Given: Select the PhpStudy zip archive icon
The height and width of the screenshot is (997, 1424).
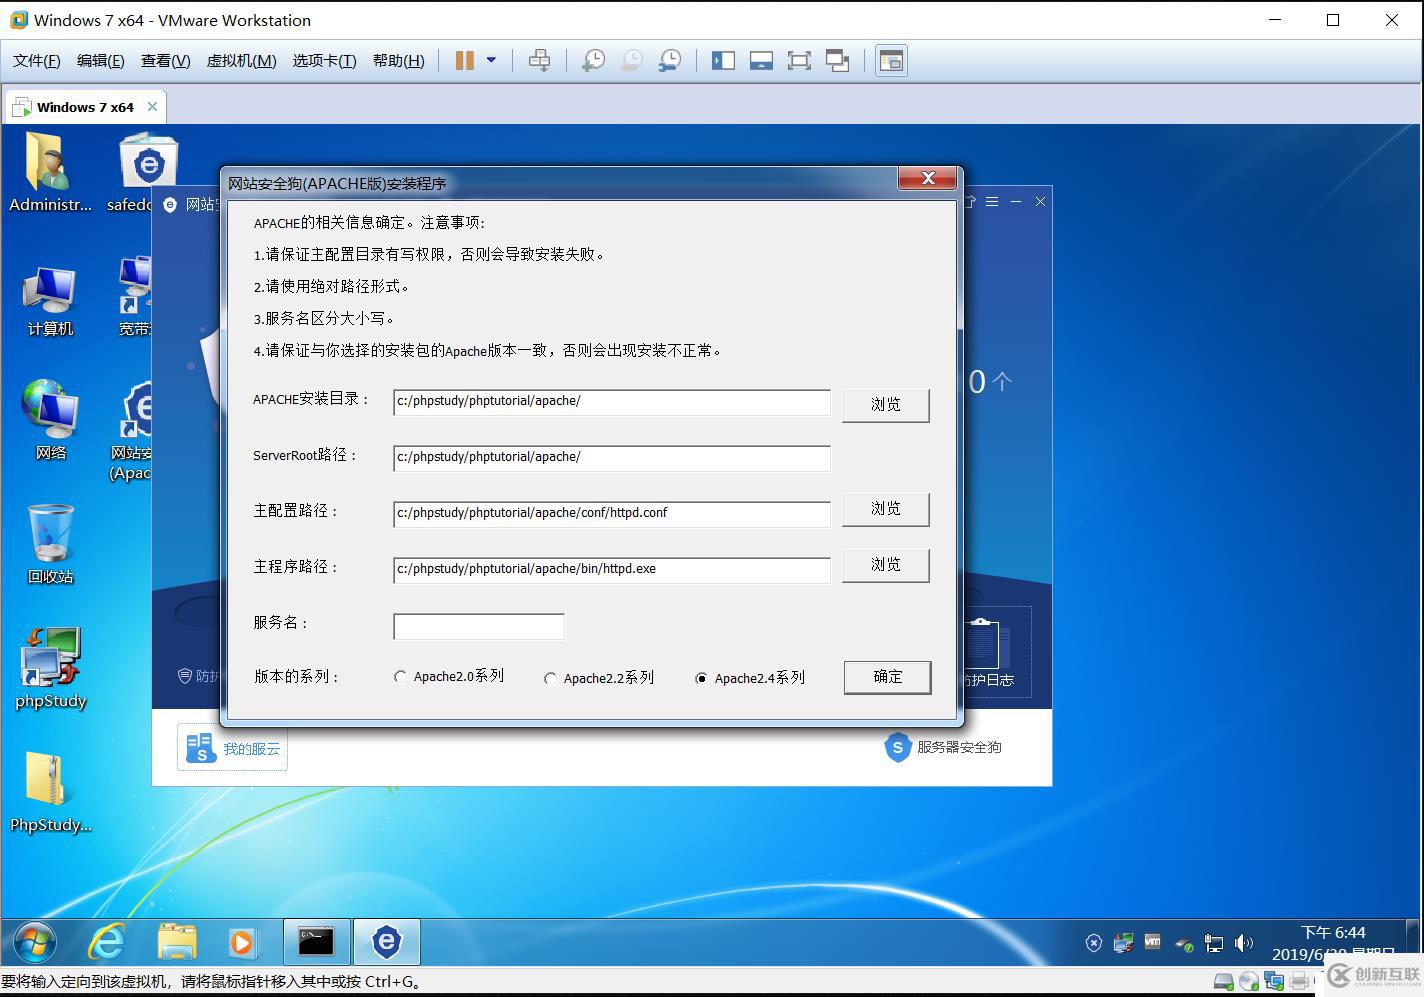Looking at the screenshot, I should 50,792.
